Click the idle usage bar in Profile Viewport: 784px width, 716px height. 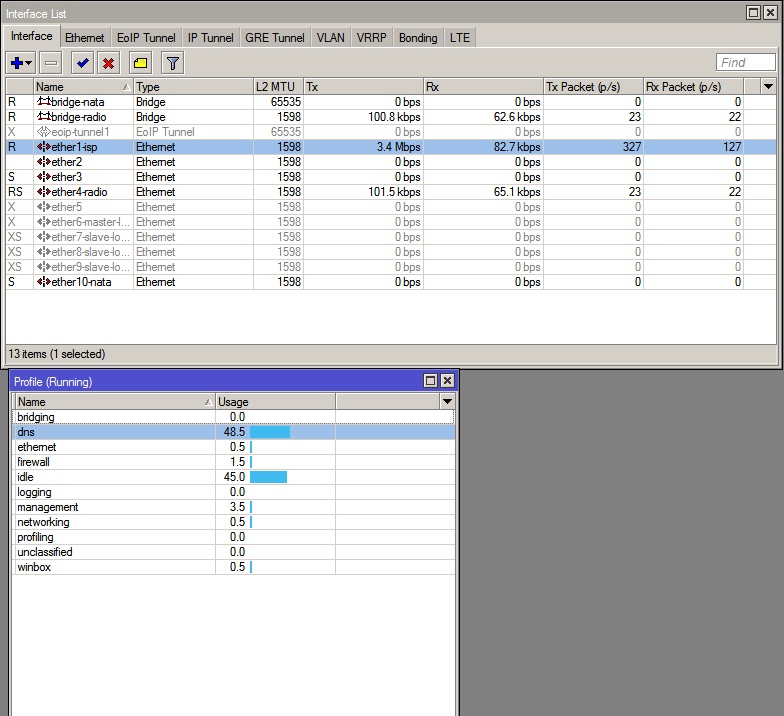(268, 477)
